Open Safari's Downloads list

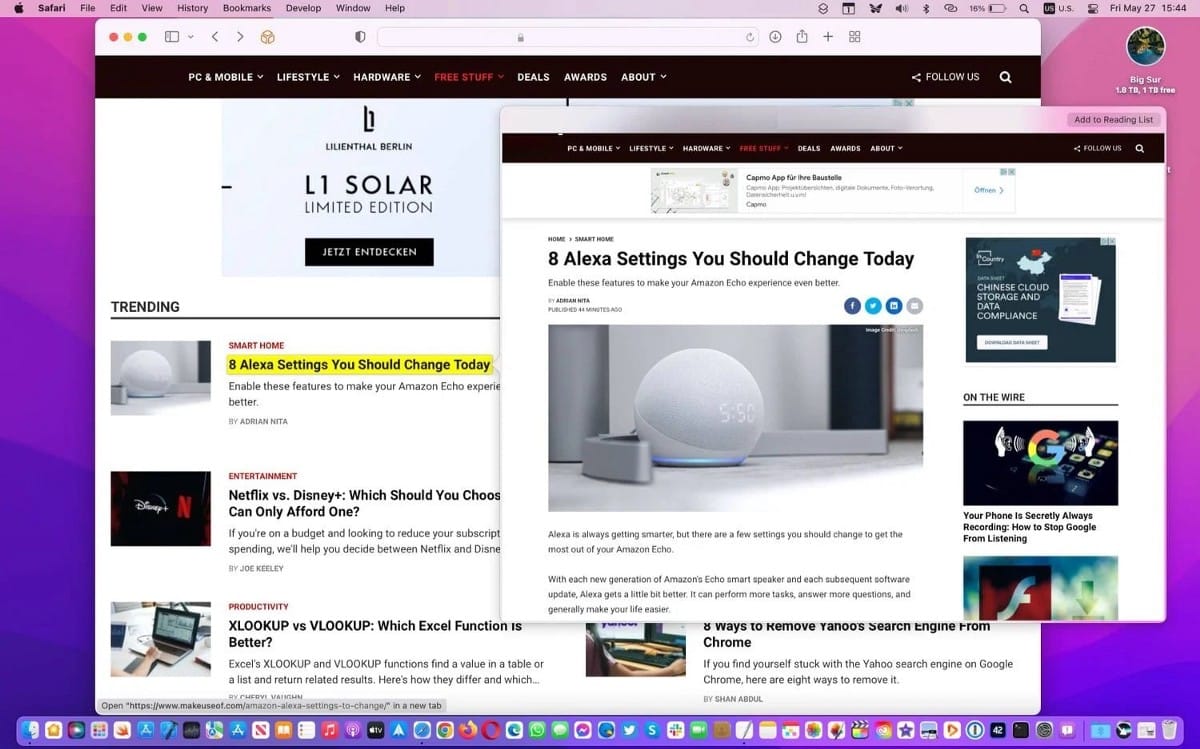click(775, 36)
